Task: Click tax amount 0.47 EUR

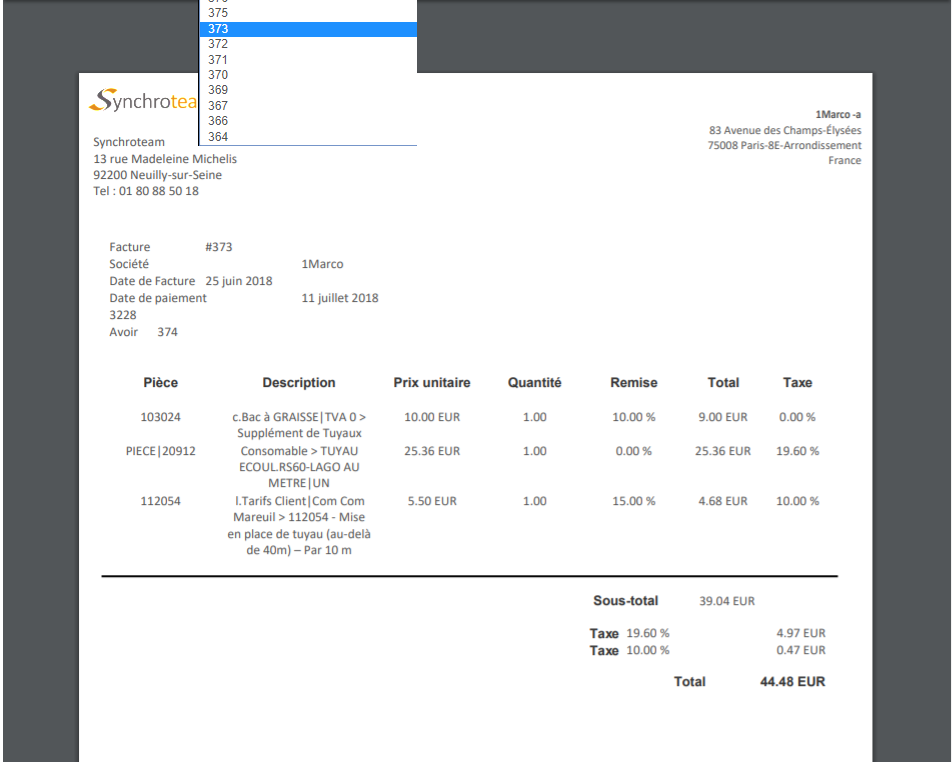Action: click(800, 650)
